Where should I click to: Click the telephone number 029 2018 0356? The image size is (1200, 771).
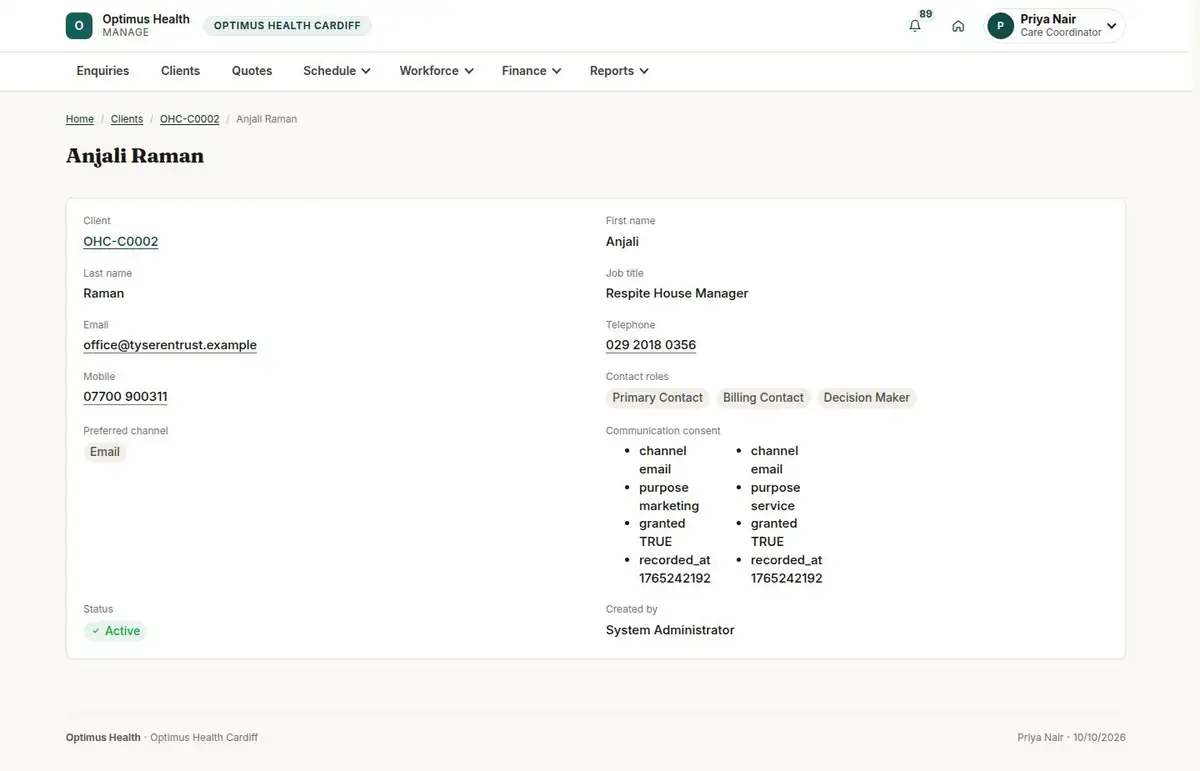[651, 345]
